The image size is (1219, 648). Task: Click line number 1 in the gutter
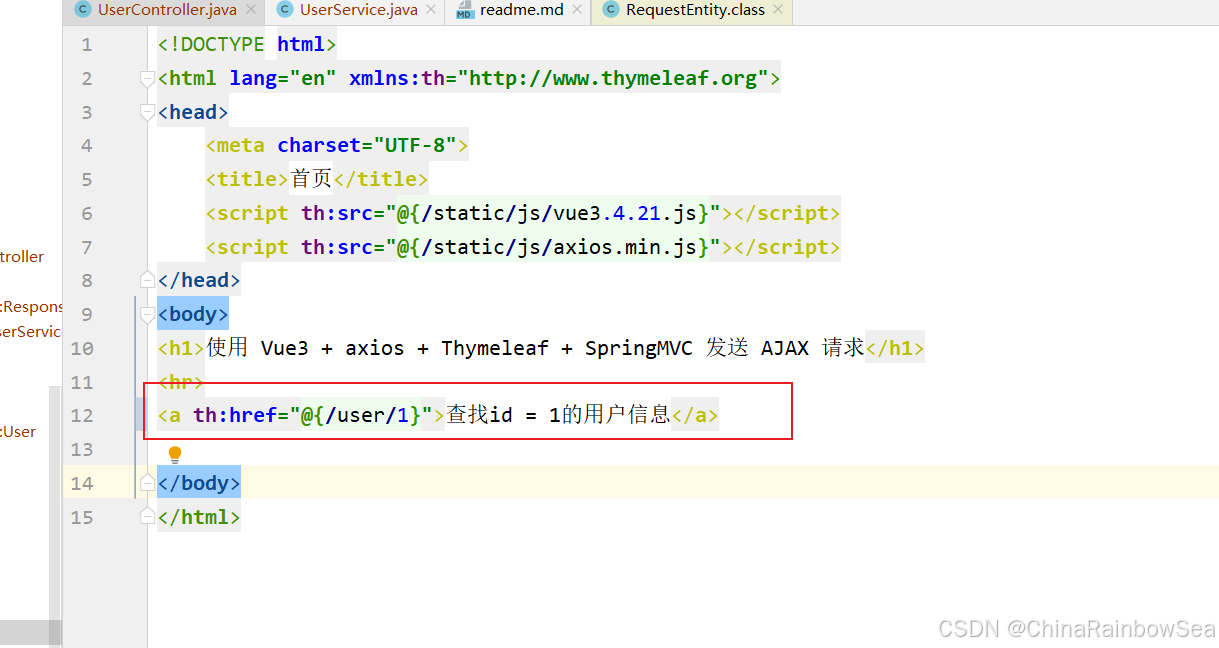tap(87, 45)
